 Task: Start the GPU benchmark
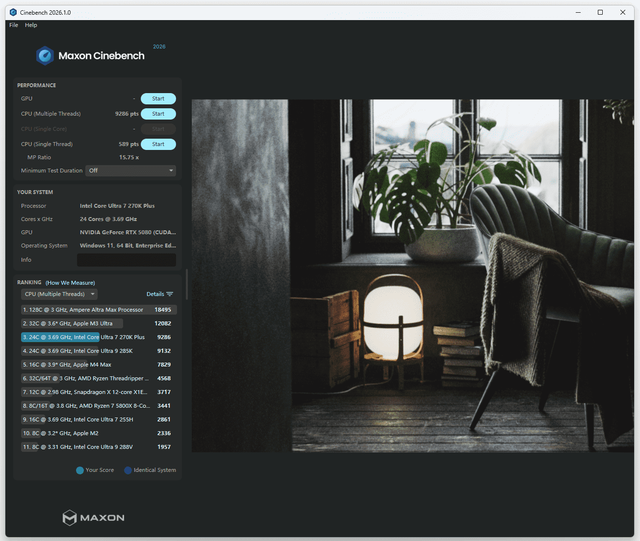(158, 98)
